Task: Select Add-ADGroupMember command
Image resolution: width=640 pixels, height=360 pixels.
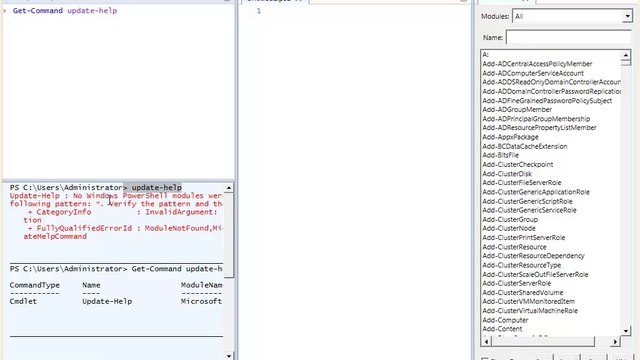Action: (x=517, y=109)
